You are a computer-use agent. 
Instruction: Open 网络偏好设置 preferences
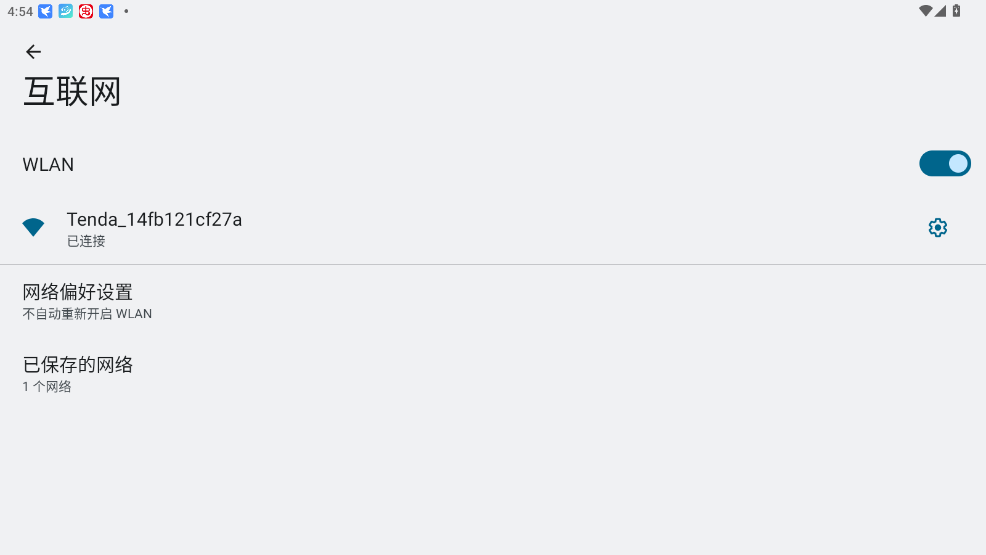pos(493,301)
